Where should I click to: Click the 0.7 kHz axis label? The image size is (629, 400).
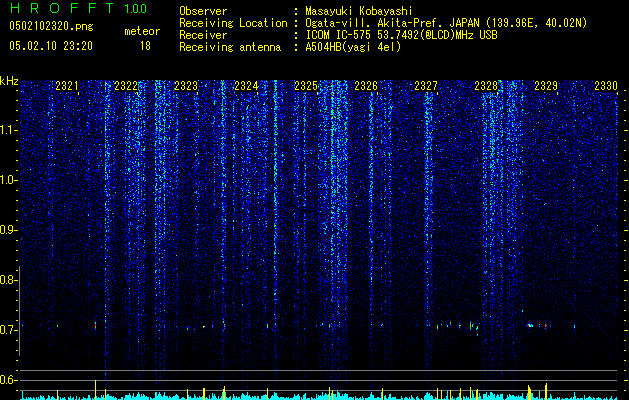[x=8, y=330]
